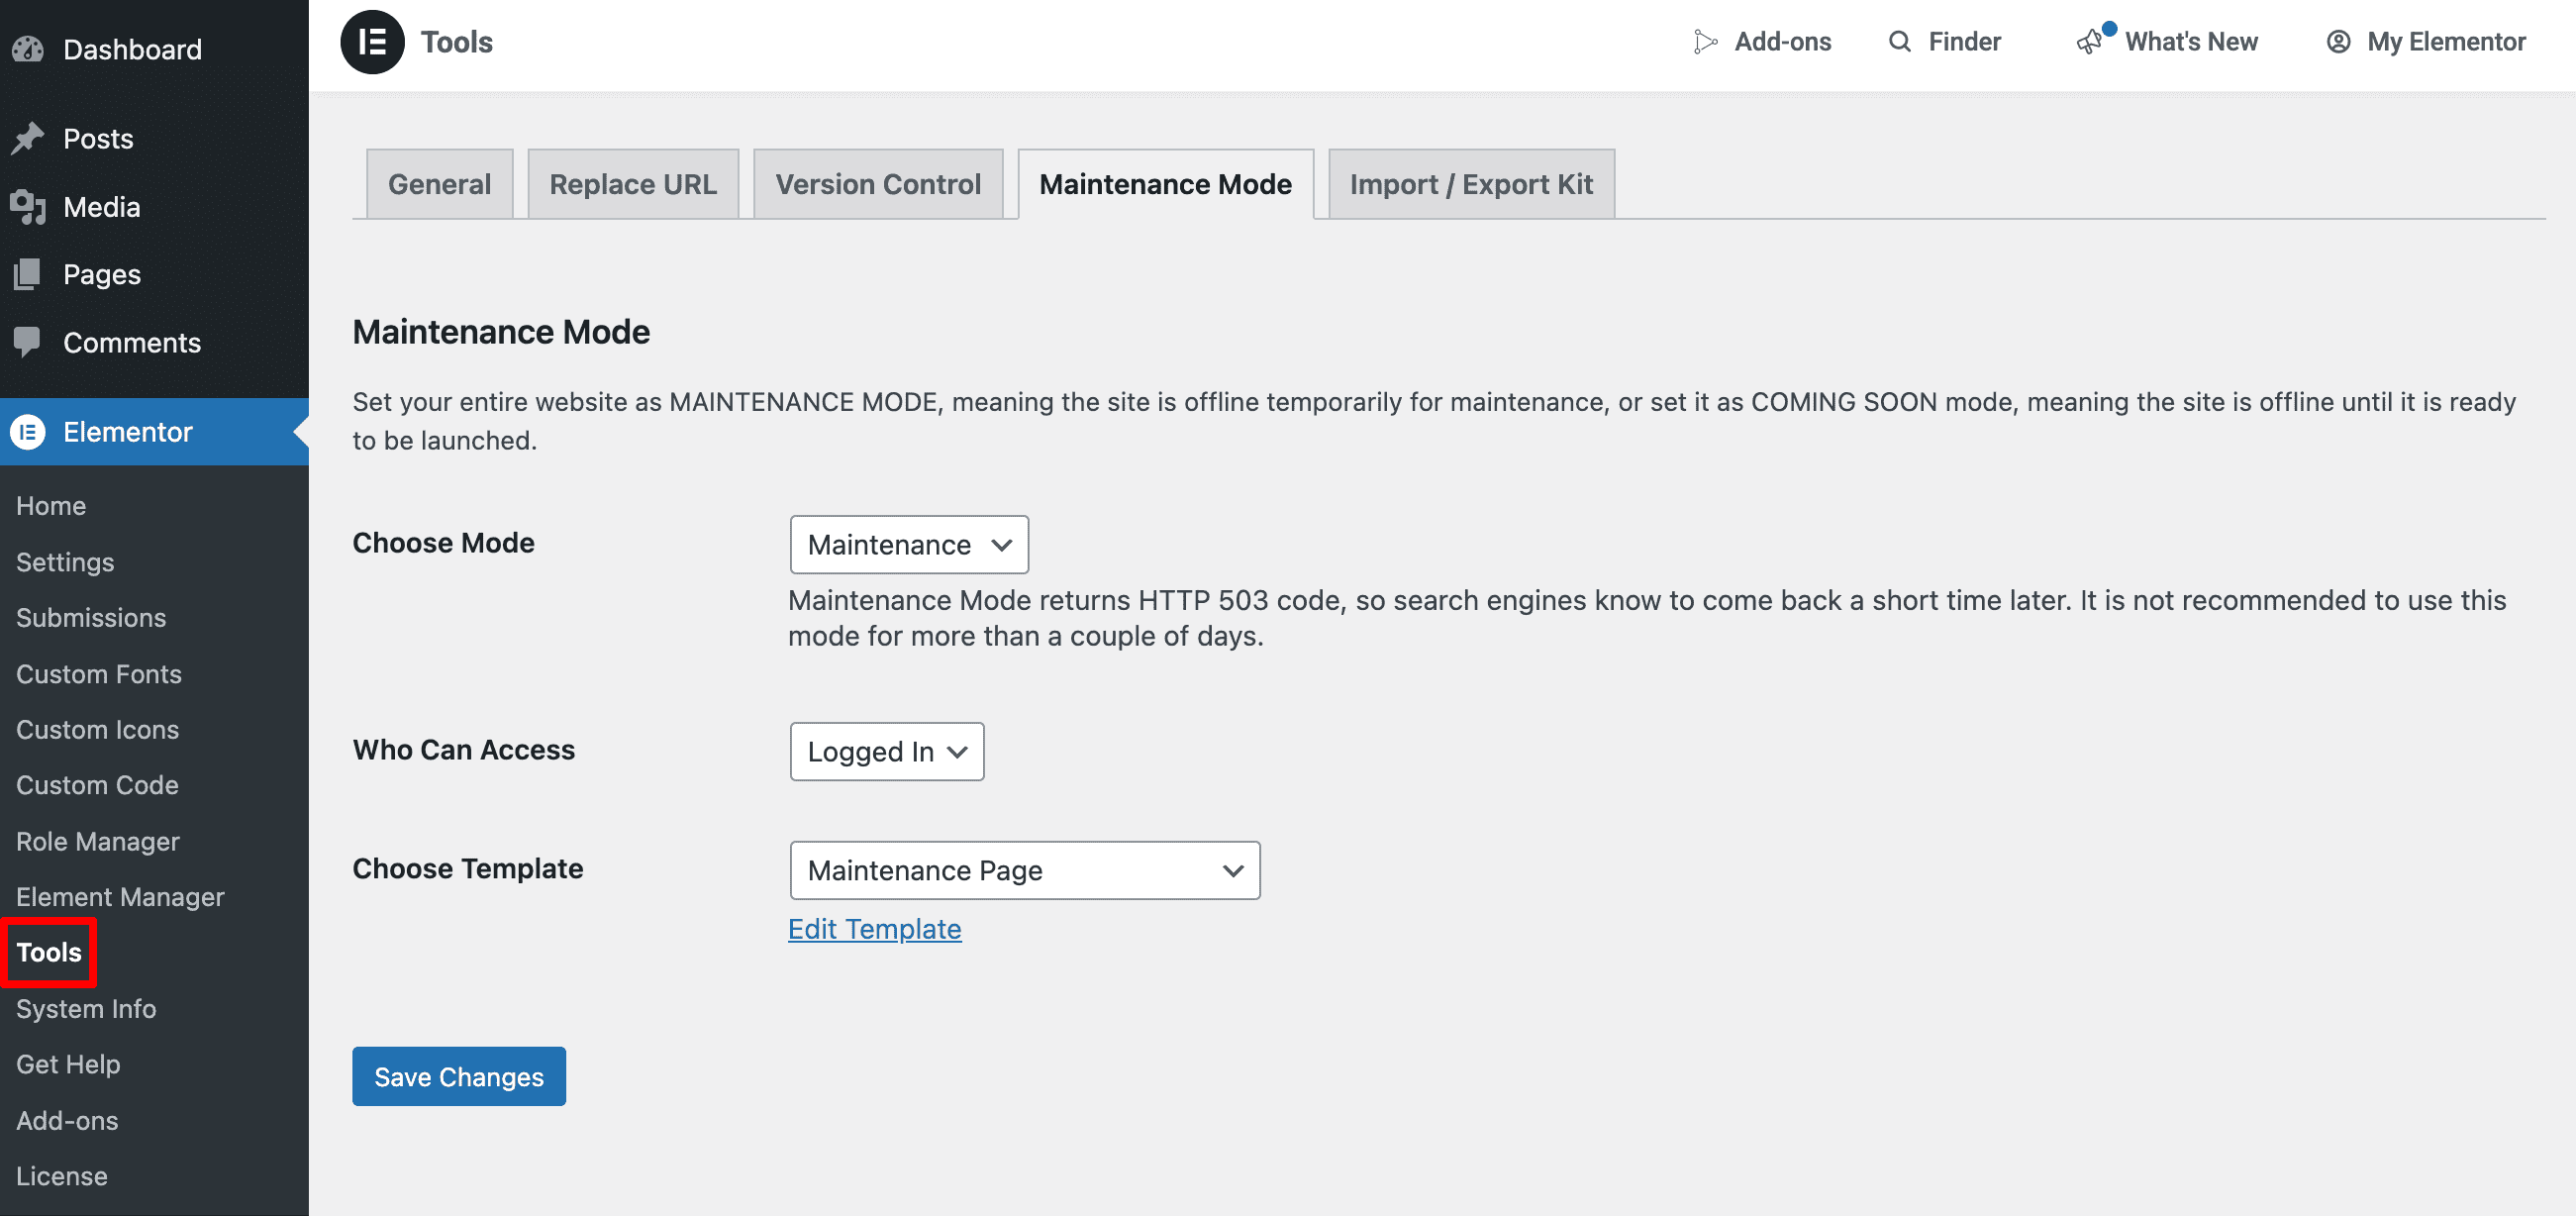
Task: Switch to the Replace URL tab
Action: (633, 184)
